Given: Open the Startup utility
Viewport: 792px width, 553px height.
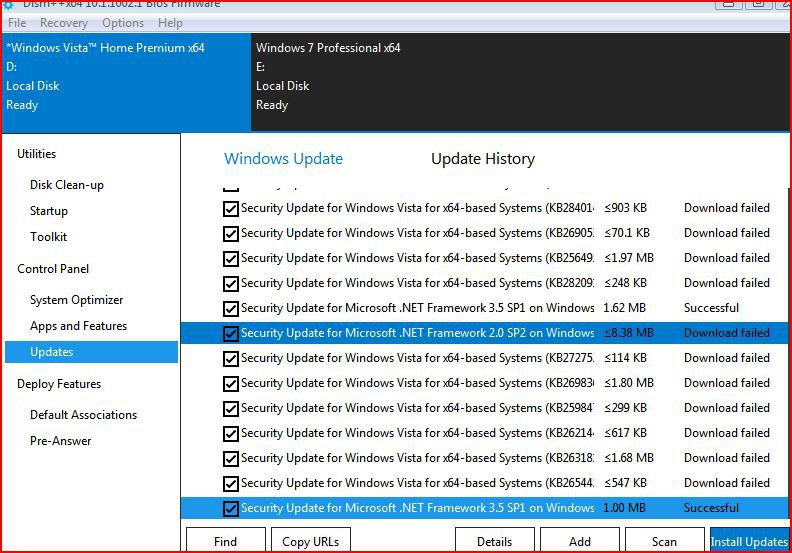Looking at the screenshot, I should 48,211.
